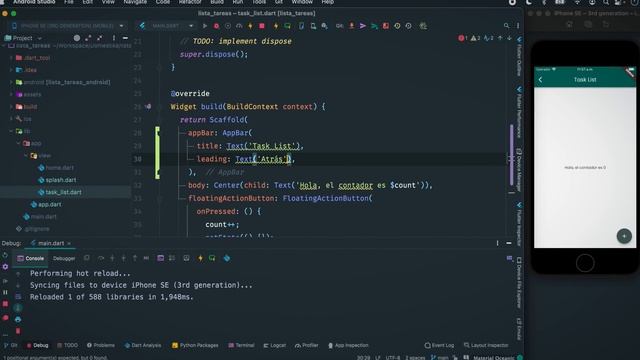Switch to the Debugger tab
The image size is (640, 360).
64,258
